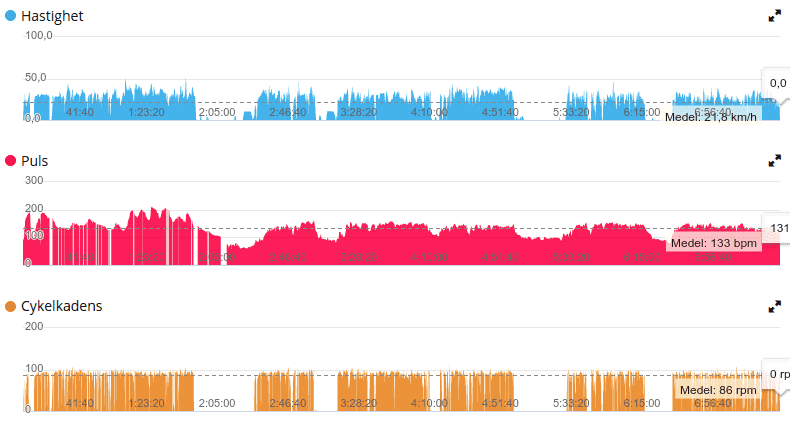Click the Medel: 86 rpm average label
The width and height of the screenshot is (808, 424).
(x=715, y=389)
